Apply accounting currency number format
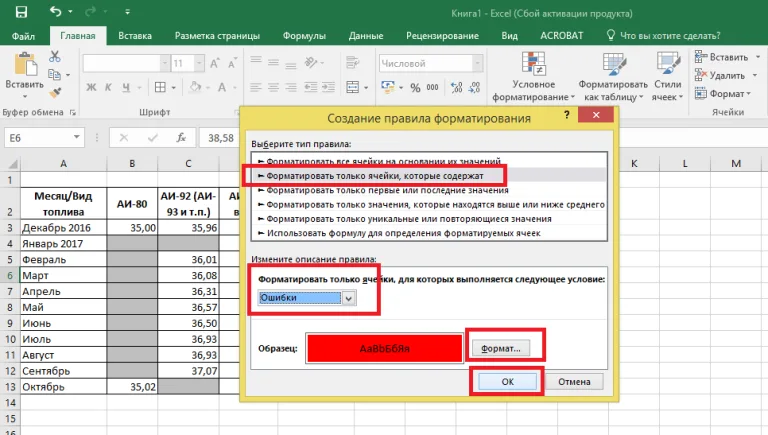 (x=388, y=87)
